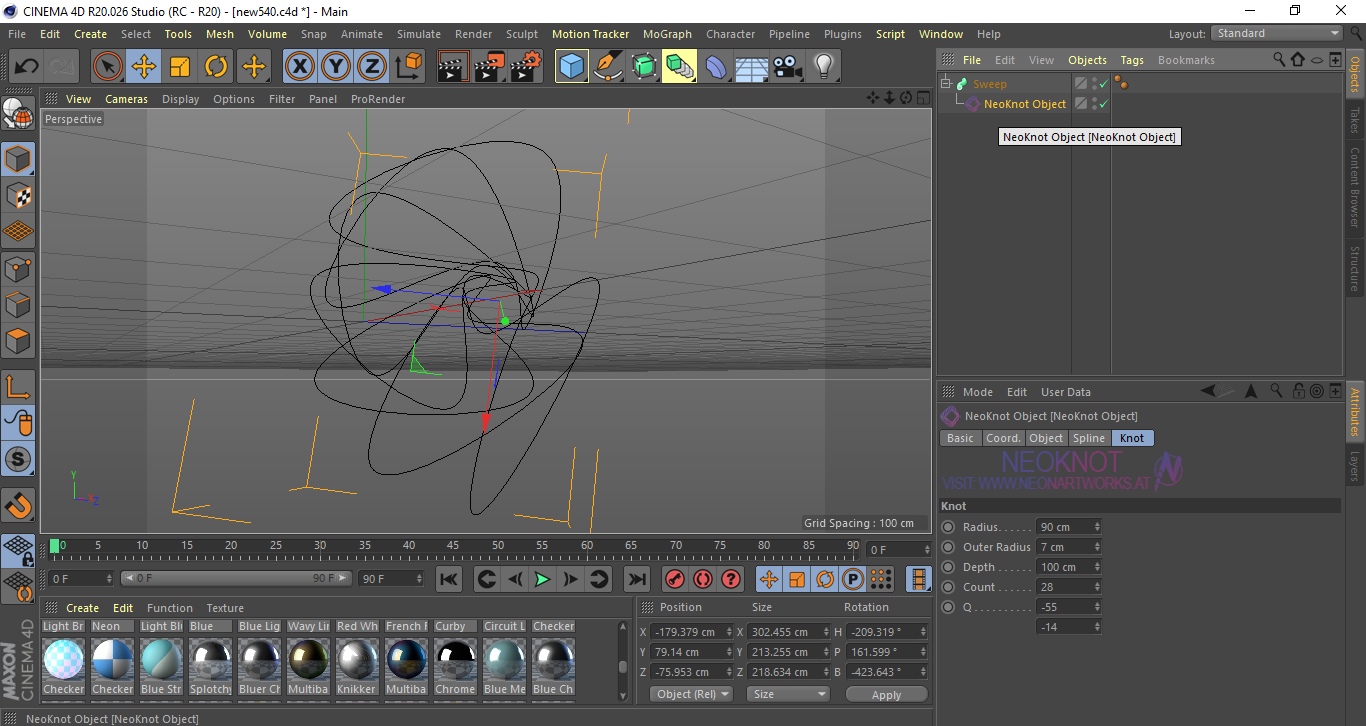Click the timeline range slider bar
This screenshot has height=726, width=1366.
click(x=236, y=578)
